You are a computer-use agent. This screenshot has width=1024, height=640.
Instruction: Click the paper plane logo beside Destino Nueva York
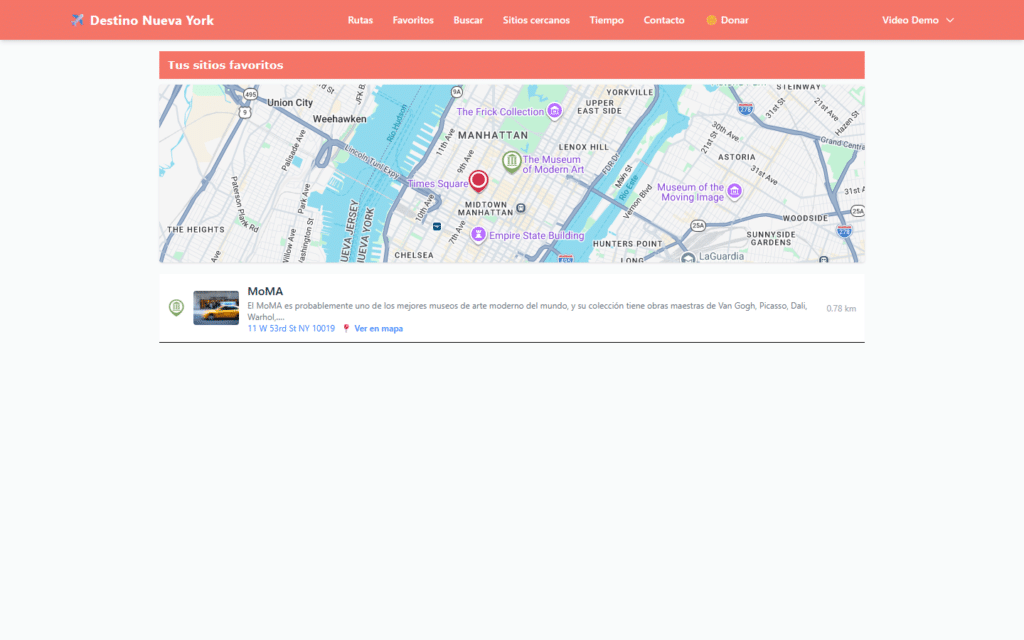77,19
